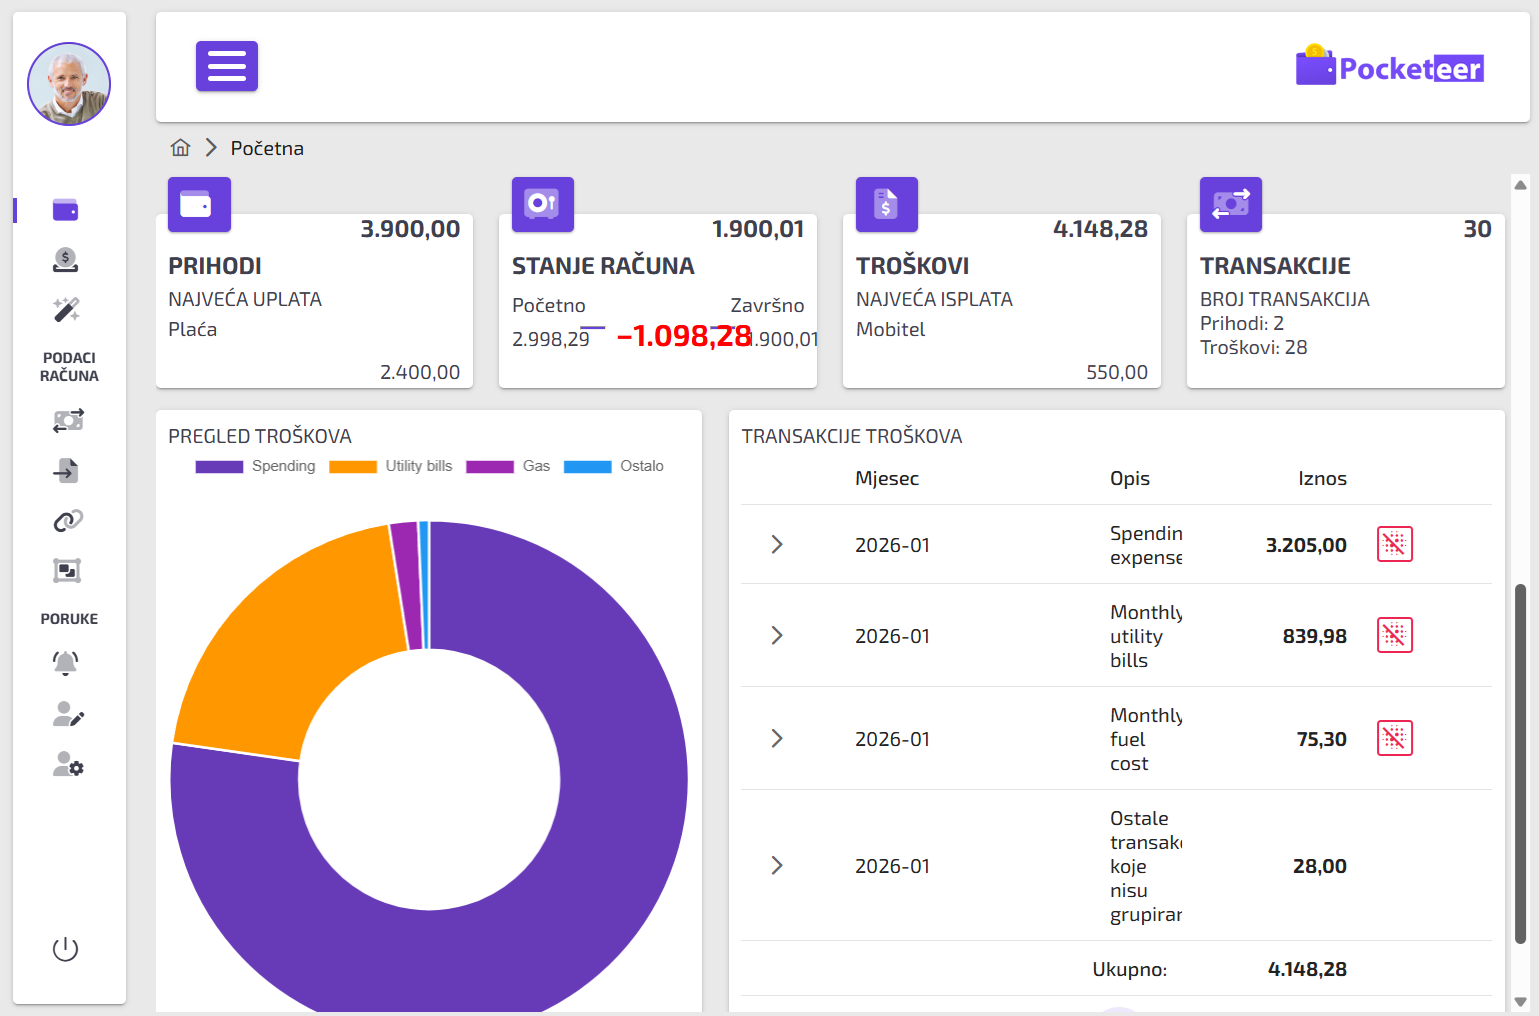Click the 28,00 amount cell
This screenshot has height=1016, width=1539.
[x=1320, y=866]
